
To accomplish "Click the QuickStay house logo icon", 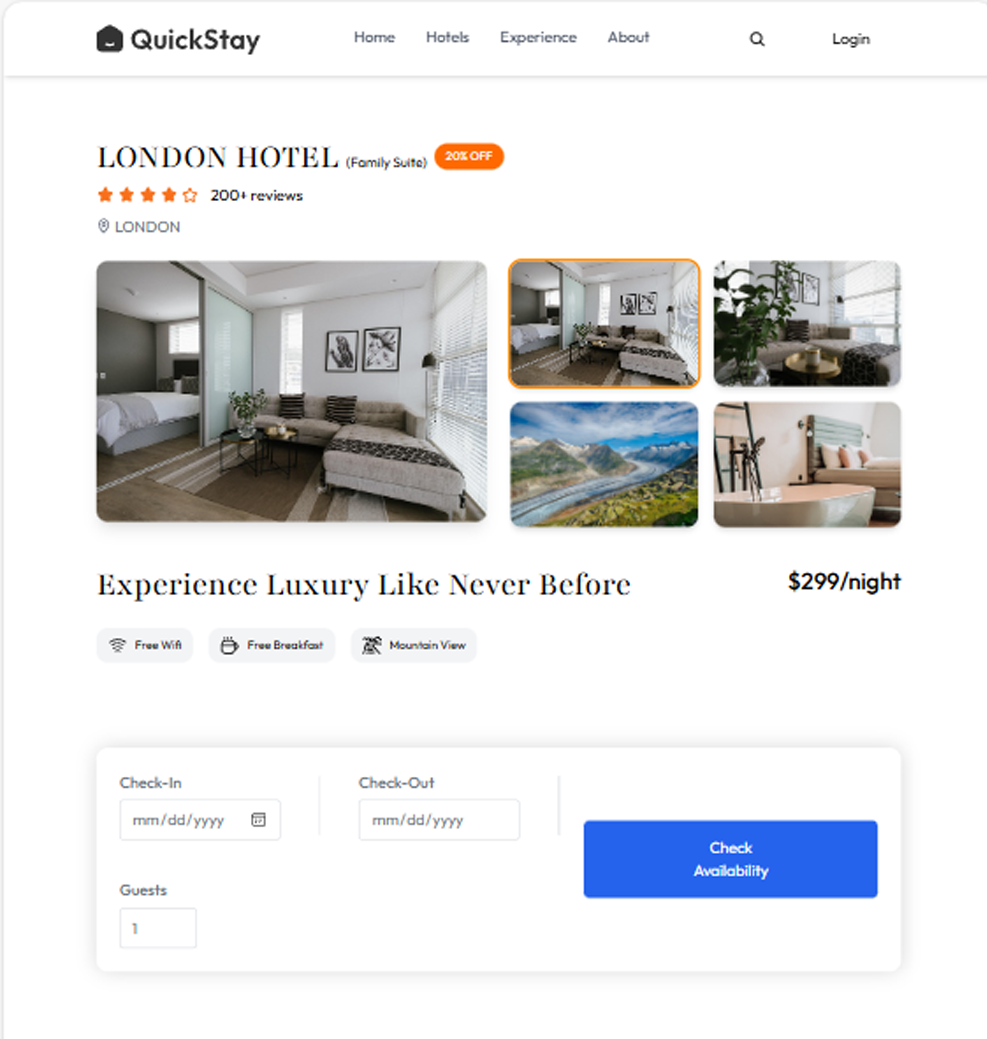I will (x=110, y=38).
